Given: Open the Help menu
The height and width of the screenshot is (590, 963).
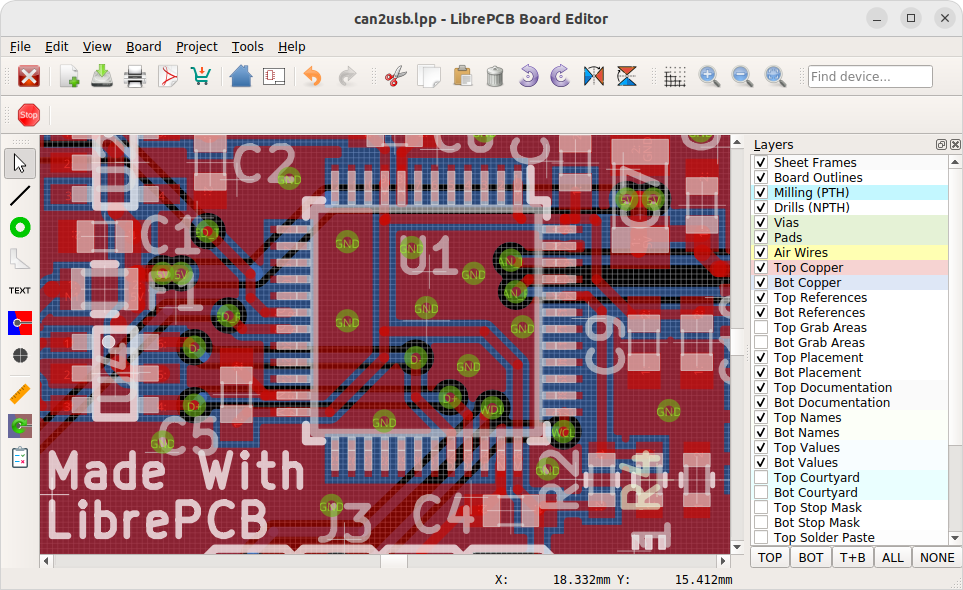Looking at the screenshot, I should click(292, 47).
